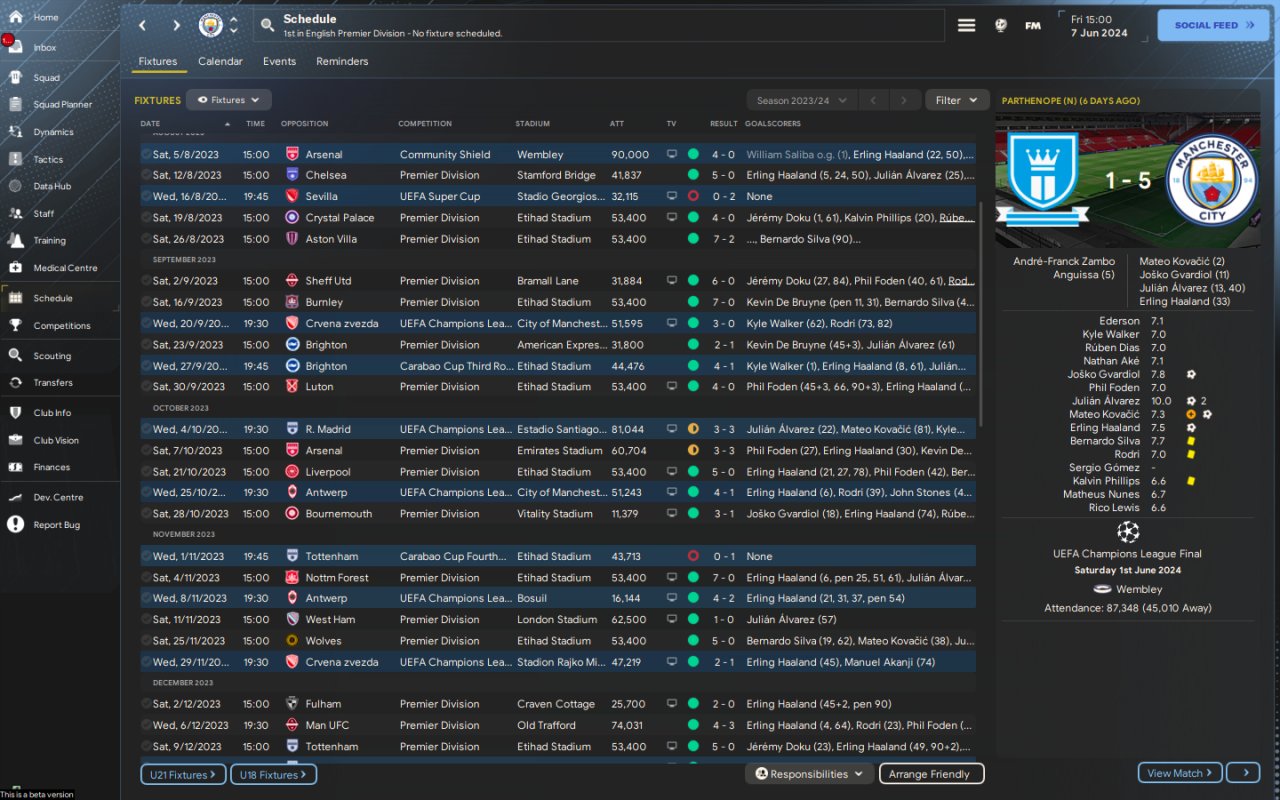Click the club switcher up/down chevrons

[234, 25]
